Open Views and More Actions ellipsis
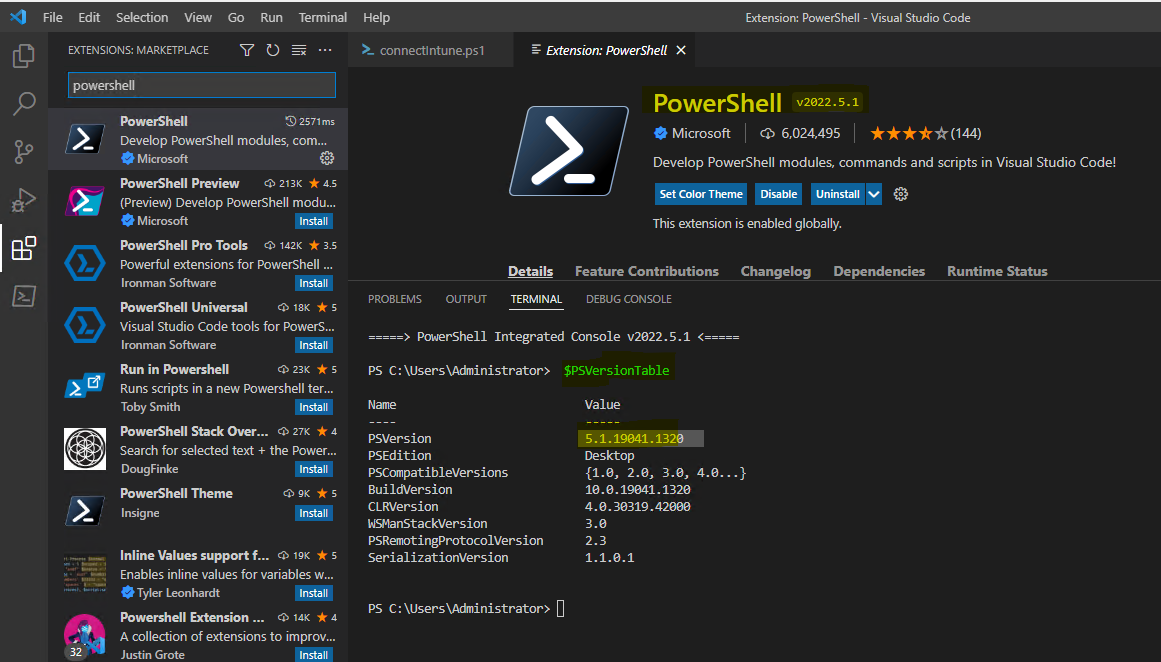Screen dimensions: 1161x662 pos(325,50)
